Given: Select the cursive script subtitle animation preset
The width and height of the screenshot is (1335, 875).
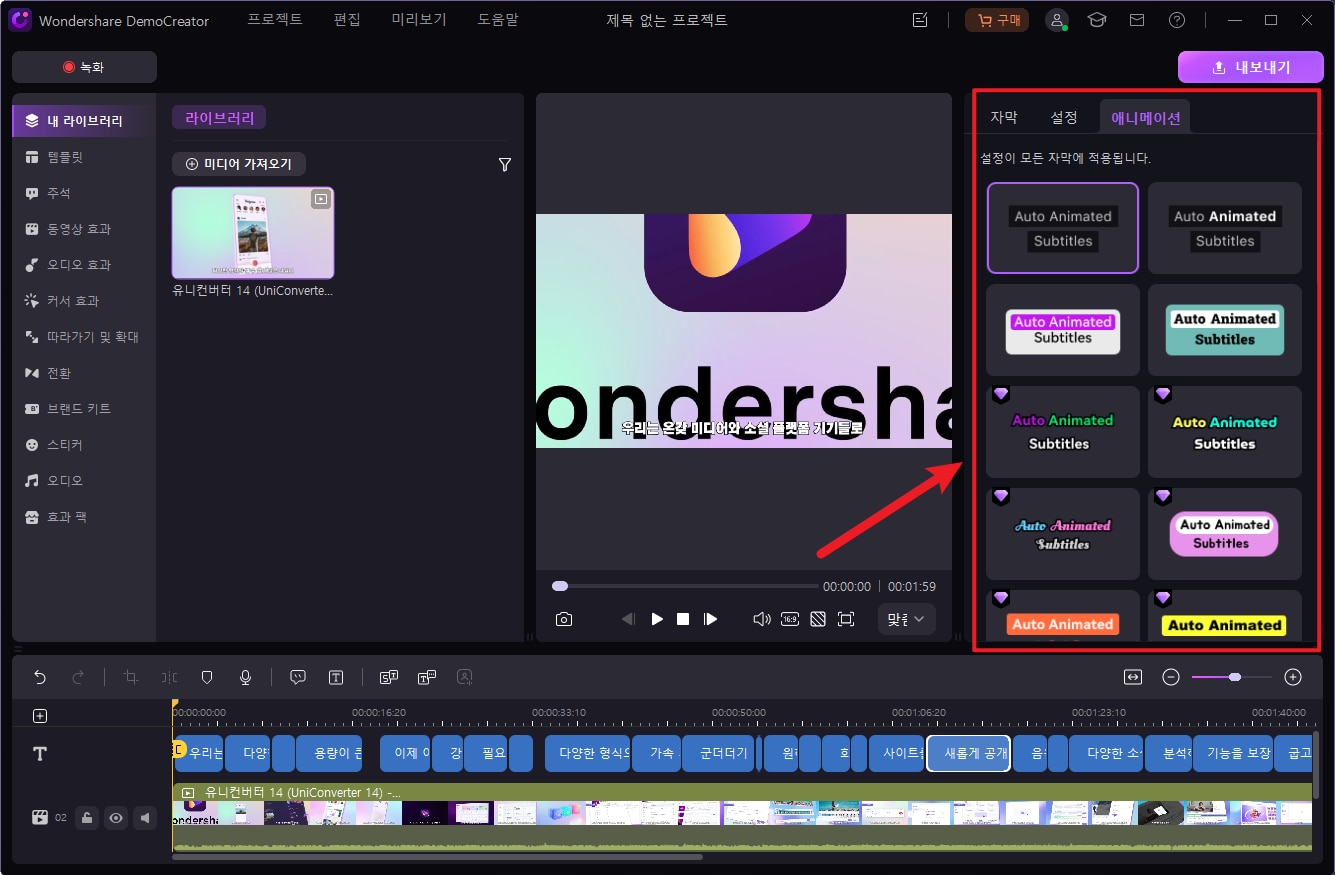Looking at the screenshot, I should pyautogui.click(x=1063, y=534).
